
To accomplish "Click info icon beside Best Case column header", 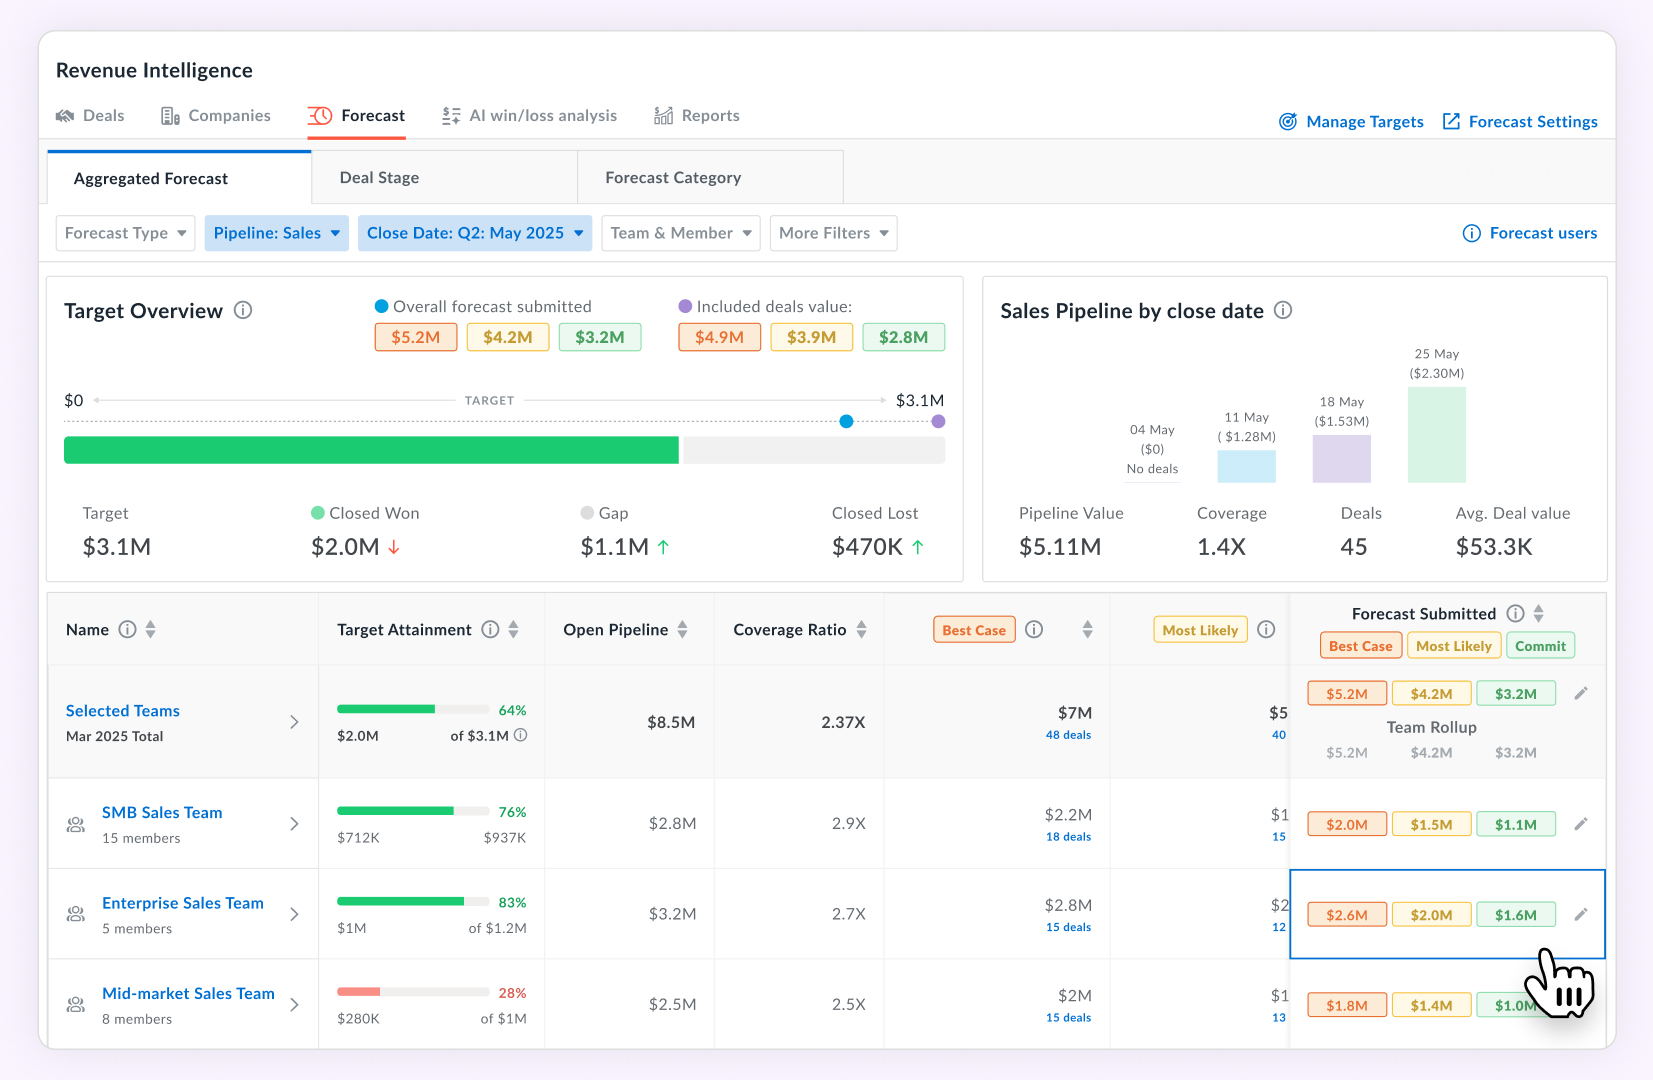I will tap(1035, 629).
